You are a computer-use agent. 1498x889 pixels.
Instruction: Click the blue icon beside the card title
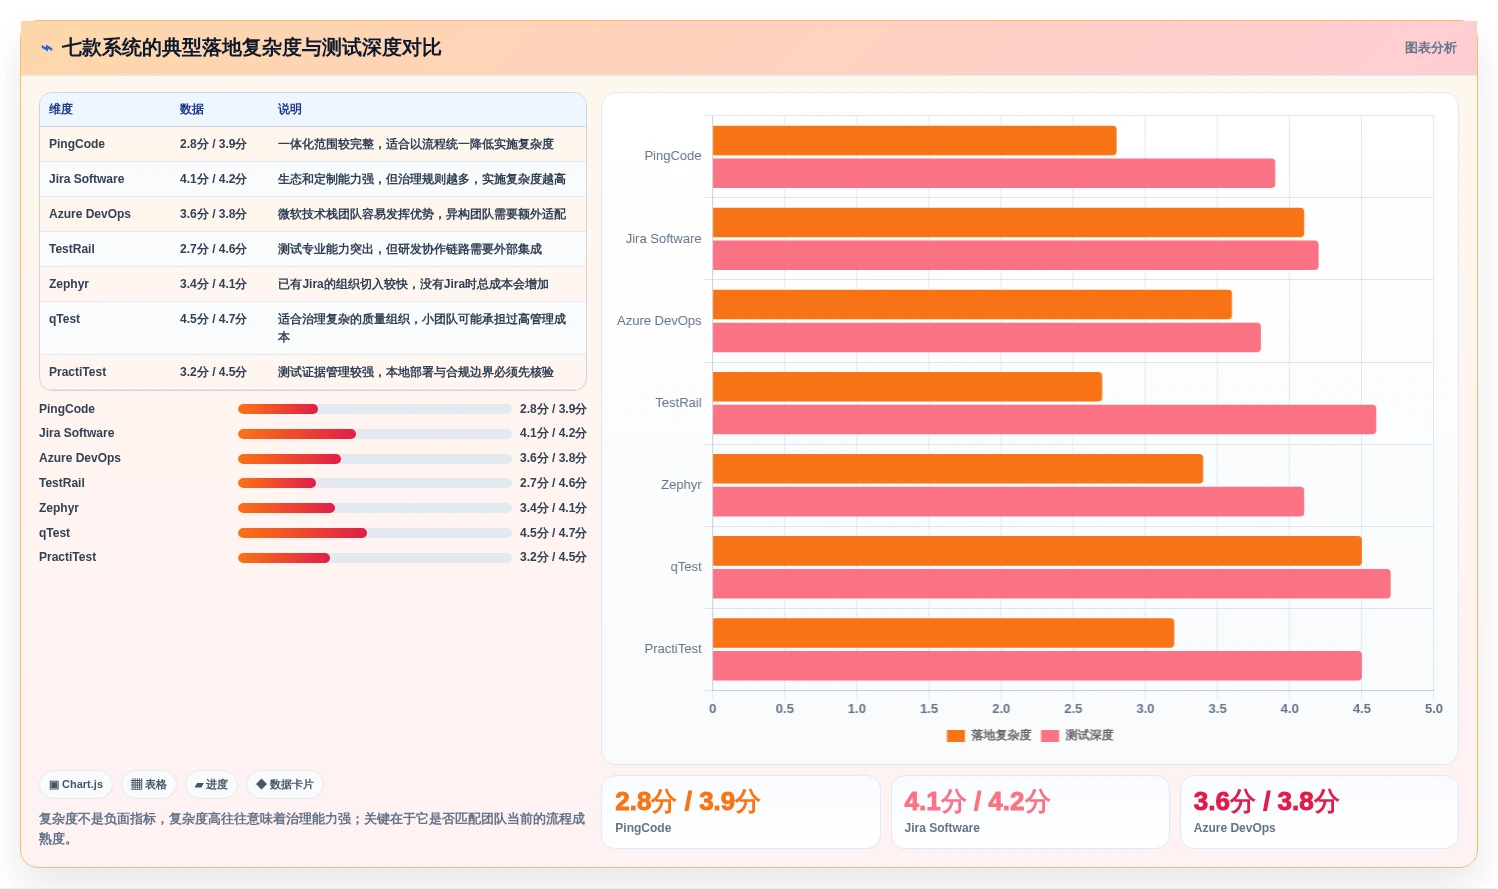[47, 48]
